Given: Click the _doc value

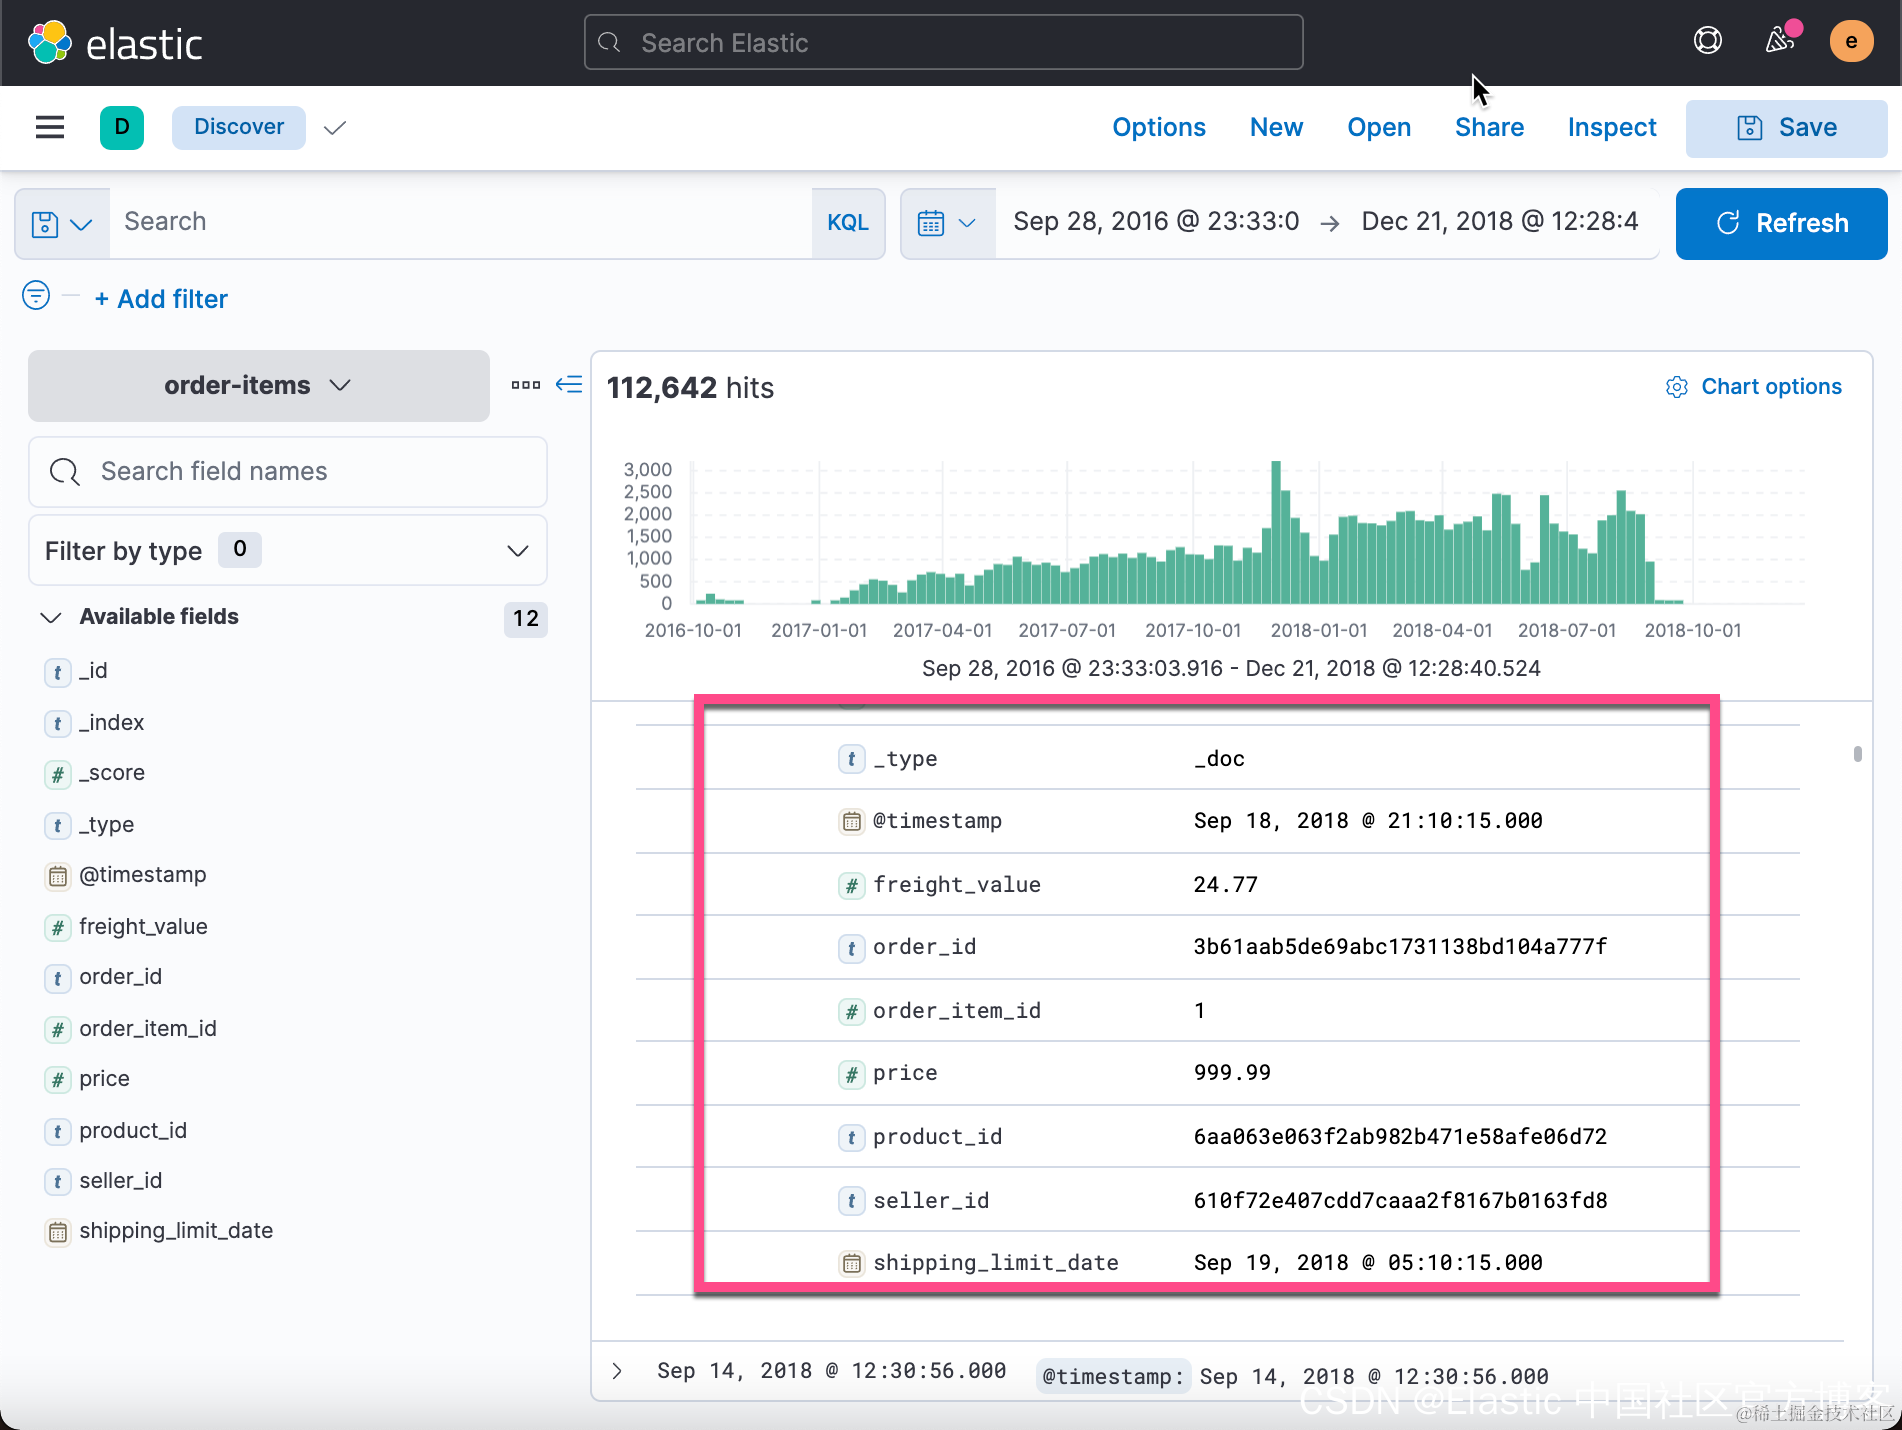Looking at the screenshot, I should click(x=1219, y=759).
